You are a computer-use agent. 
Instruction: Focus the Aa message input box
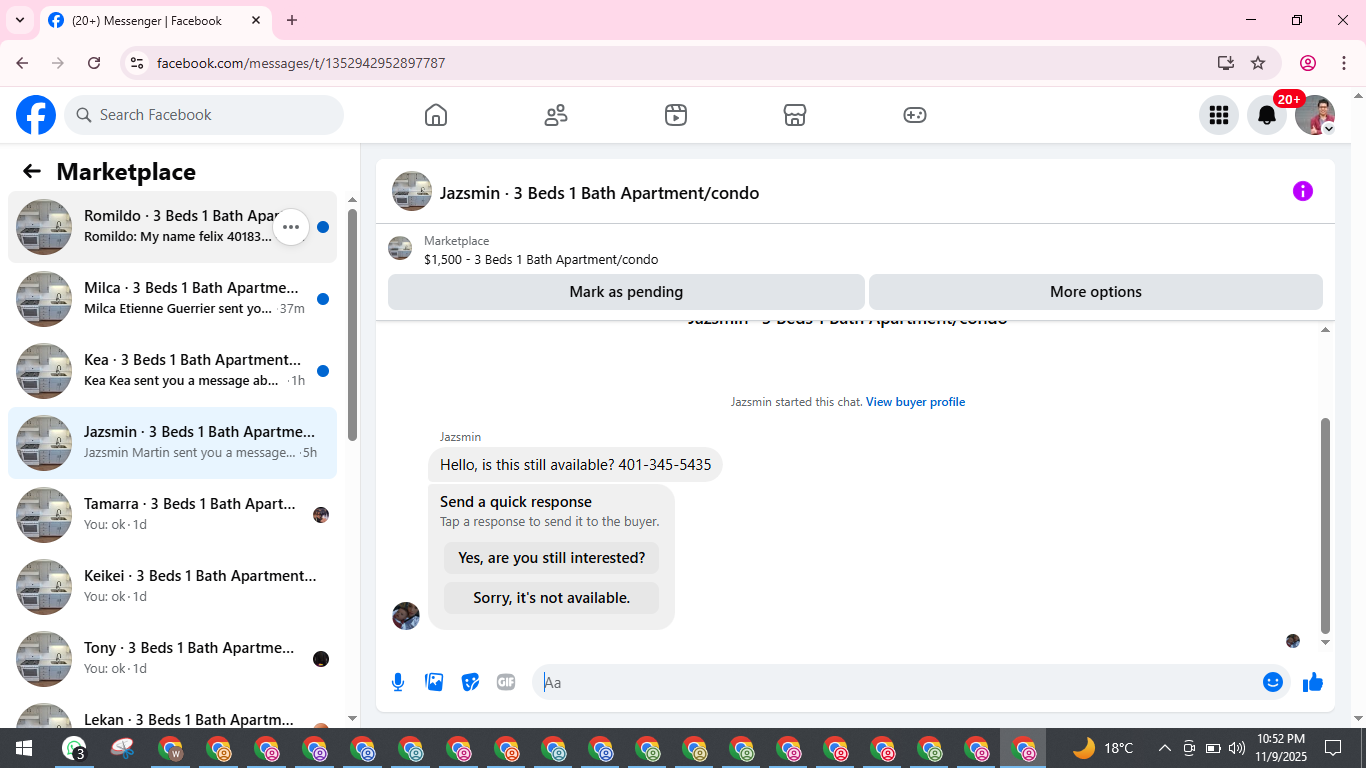[896, 682]
